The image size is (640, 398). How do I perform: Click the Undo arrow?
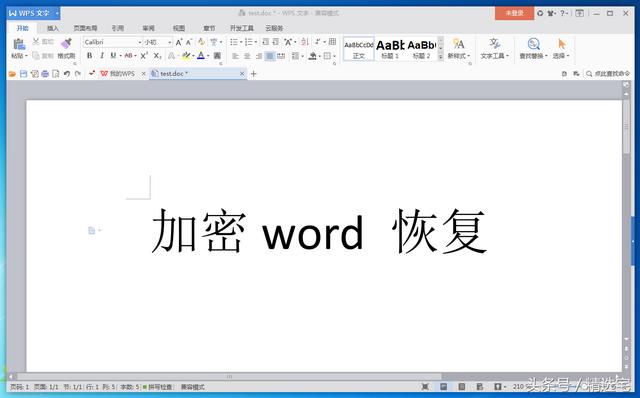tap(67, 74)
